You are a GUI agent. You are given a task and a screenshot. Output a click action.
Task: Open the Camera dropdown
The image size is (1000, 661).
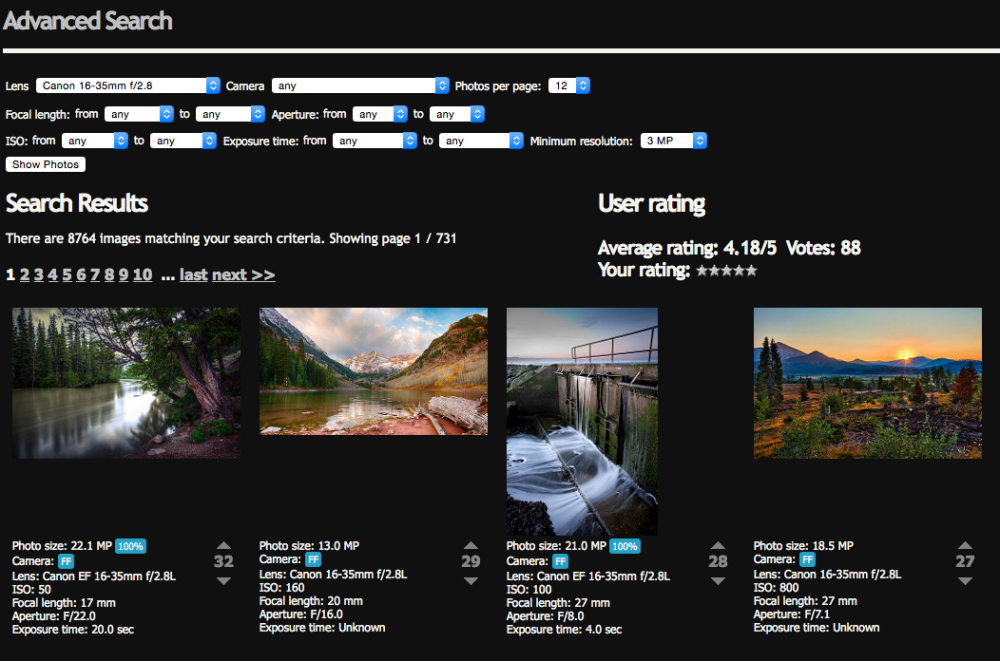(360, 85)
